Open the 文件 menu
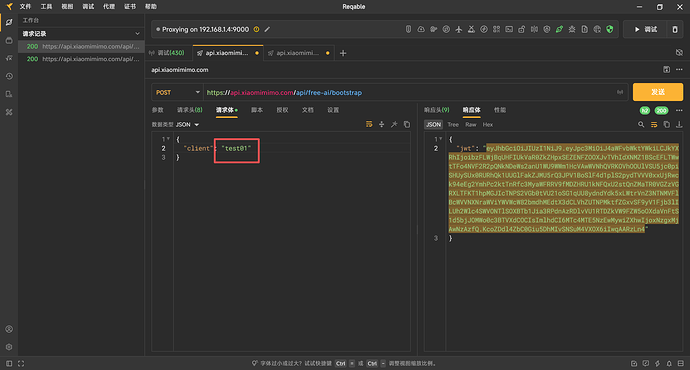690x370 pixels. 25,7
